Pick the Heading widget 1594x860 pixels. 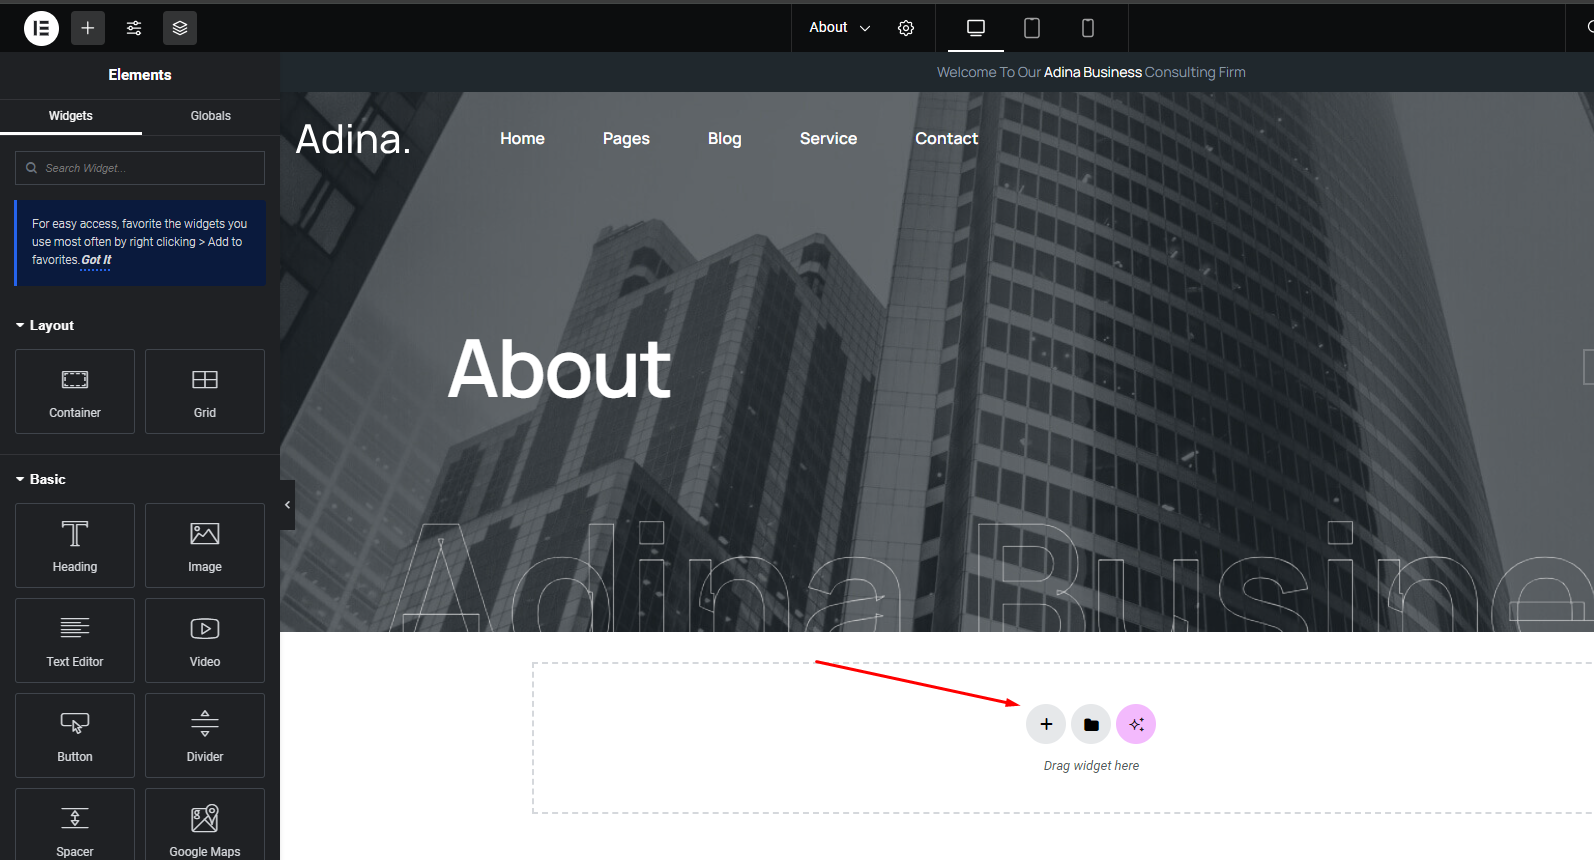[75, 545]
